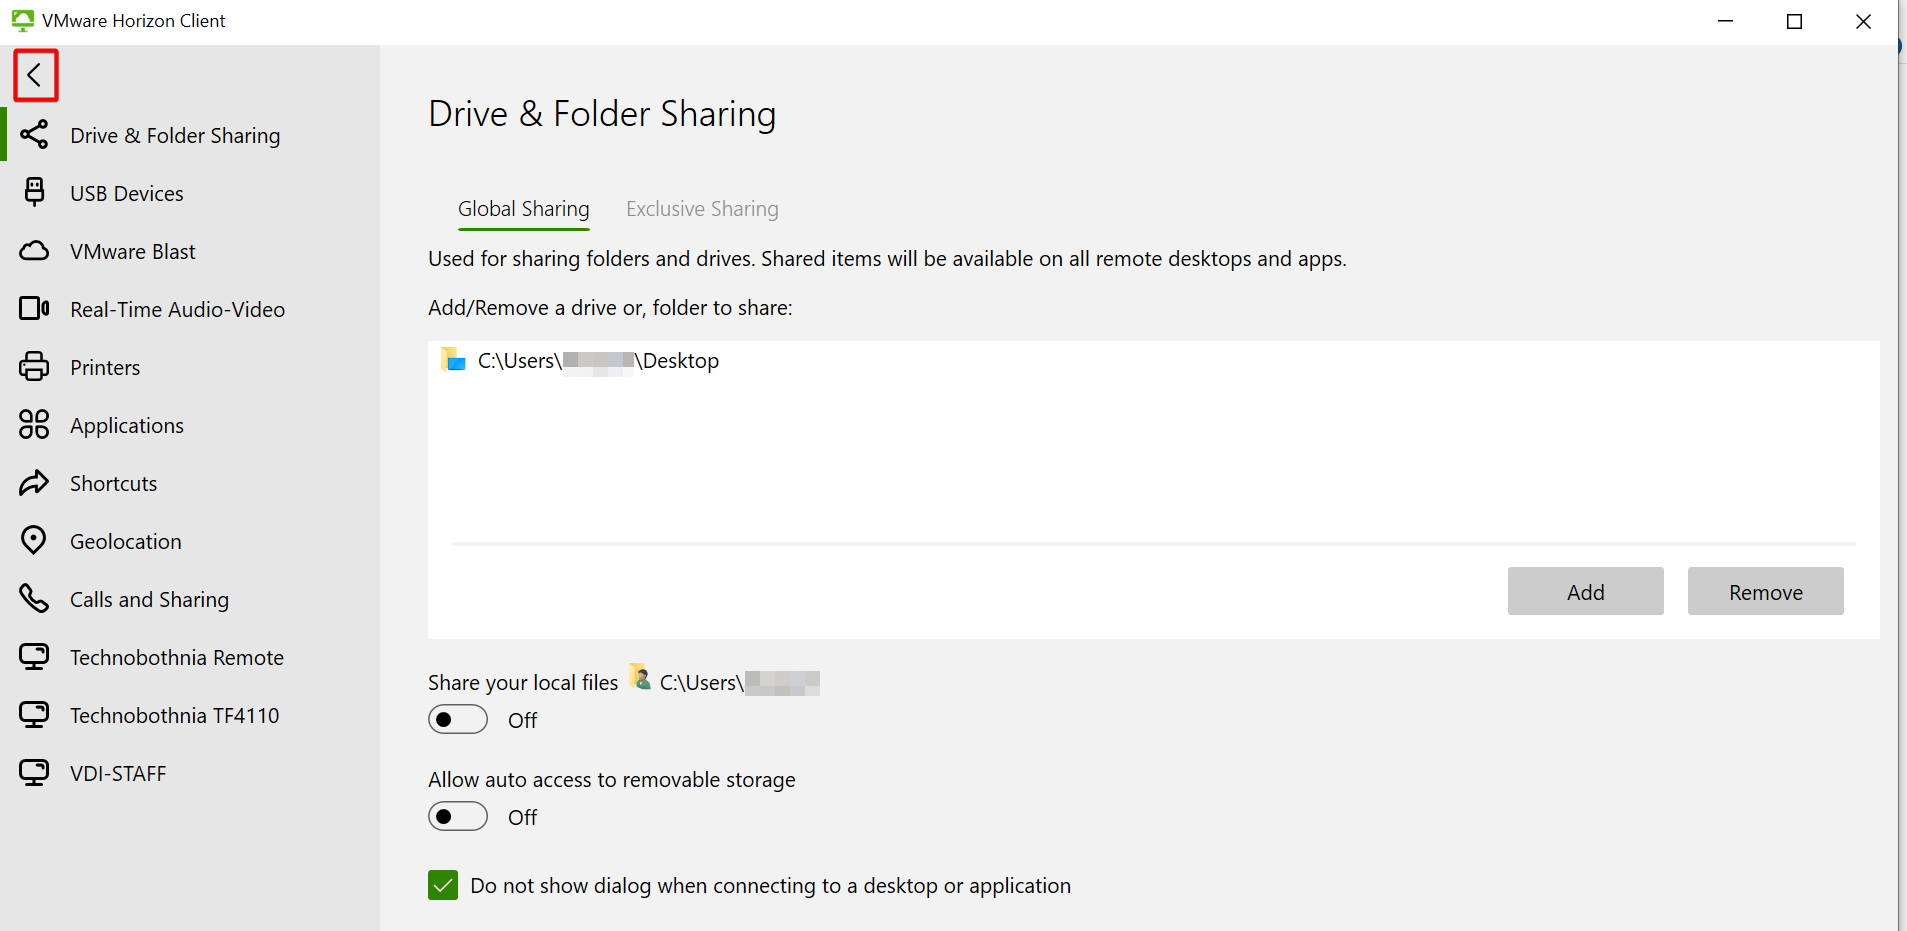Click the user folder icon beside Share your local files

641,677
